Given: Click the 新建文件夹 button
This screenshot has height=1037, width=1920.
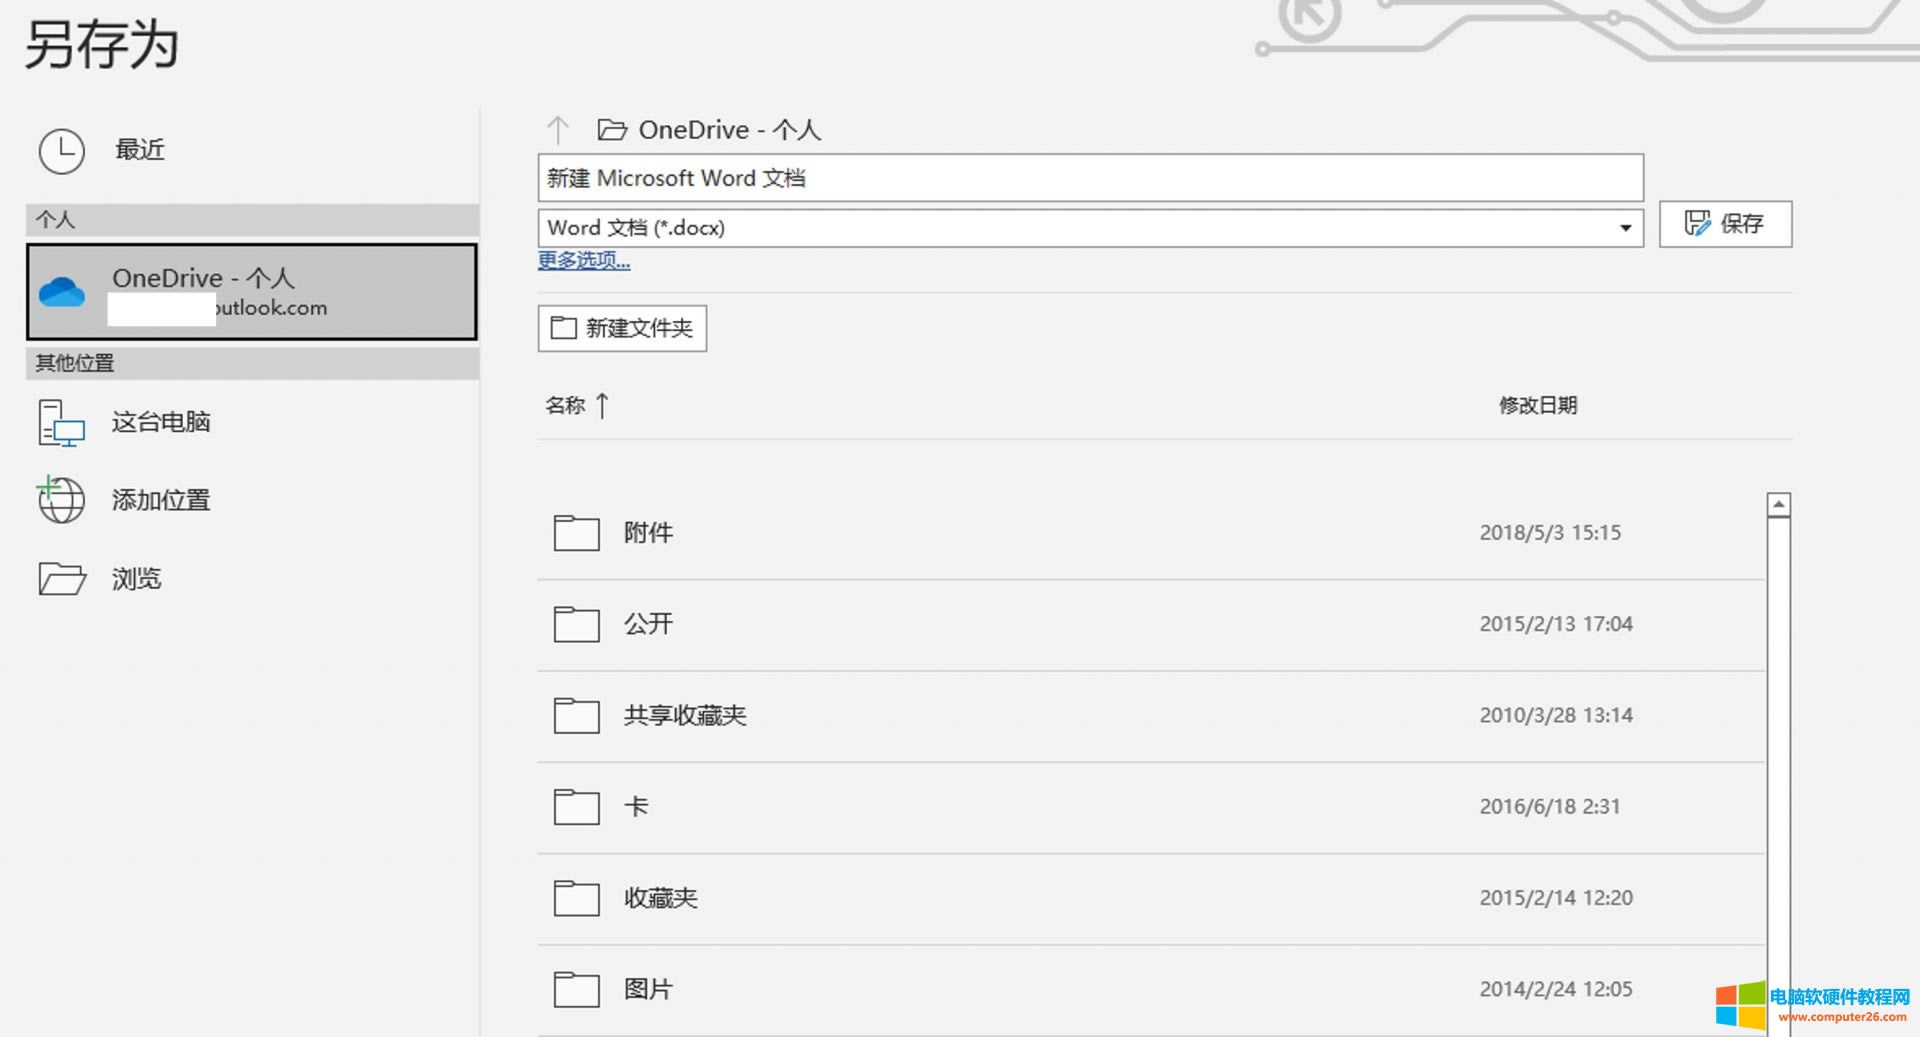Looking at the screenshot, I should [621, 328].
